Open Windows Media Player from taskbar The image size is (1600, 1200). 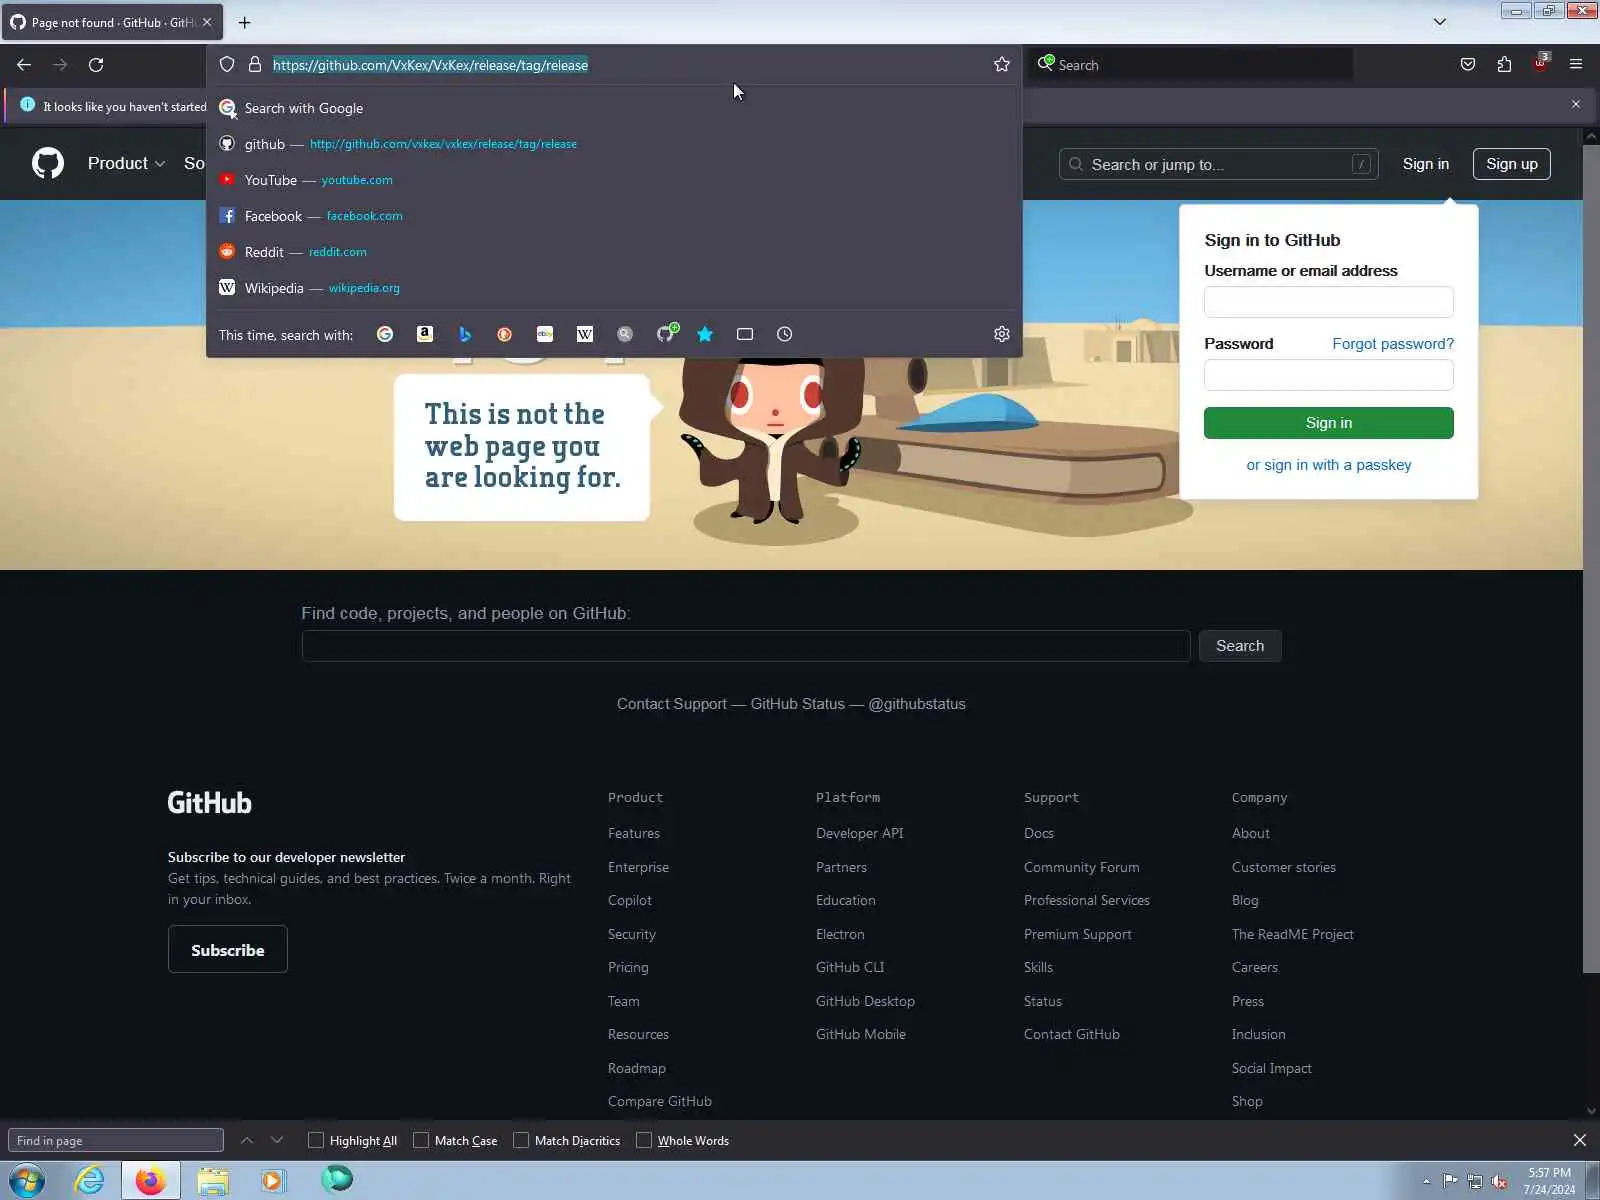tap(272, 1180)
